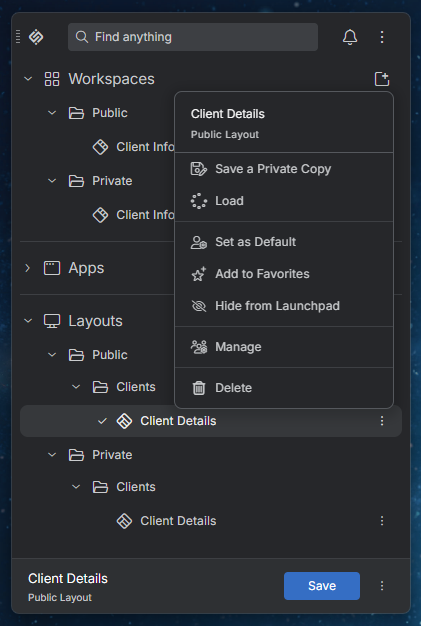
Task: Click the Client Details header of the context menu
Action: (227, 114)
